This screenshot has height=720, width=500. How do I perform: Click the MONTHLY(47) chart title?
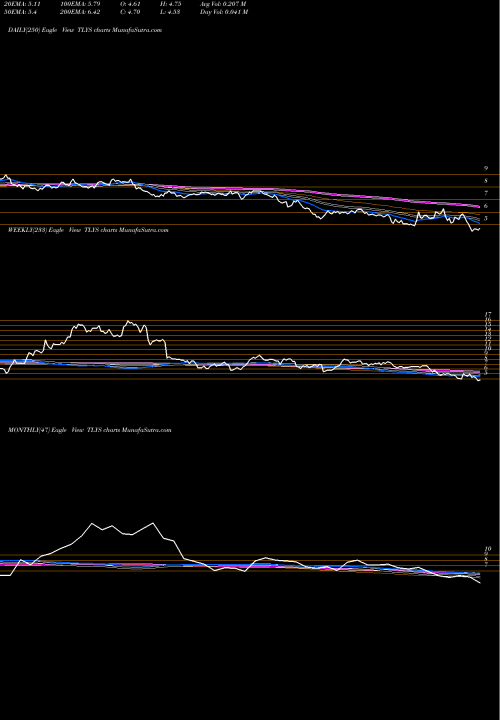(x=90, y=430)
